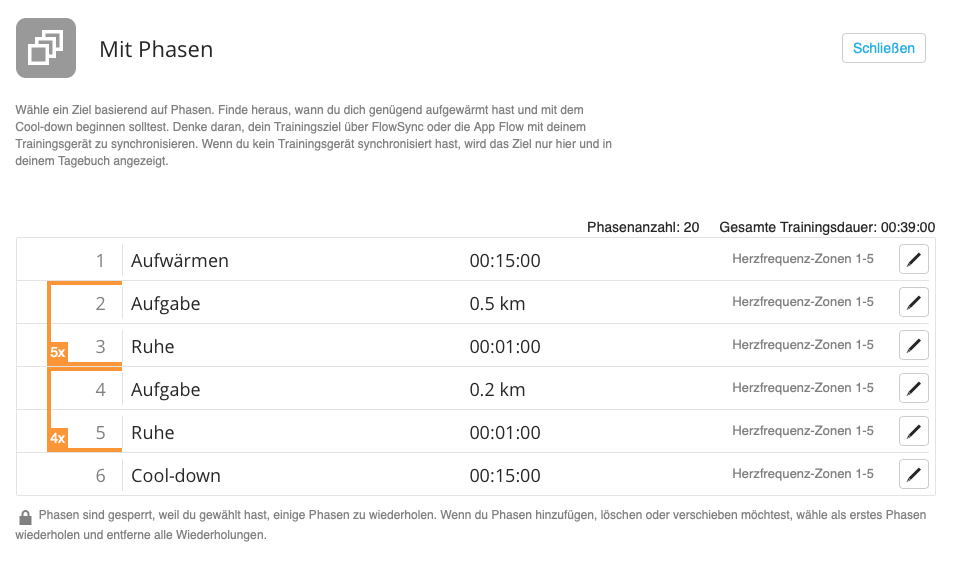Screen dimensions: 954x572
Task: Click Aufwärmen duration 00:15:00
Action: coord(505,261)
